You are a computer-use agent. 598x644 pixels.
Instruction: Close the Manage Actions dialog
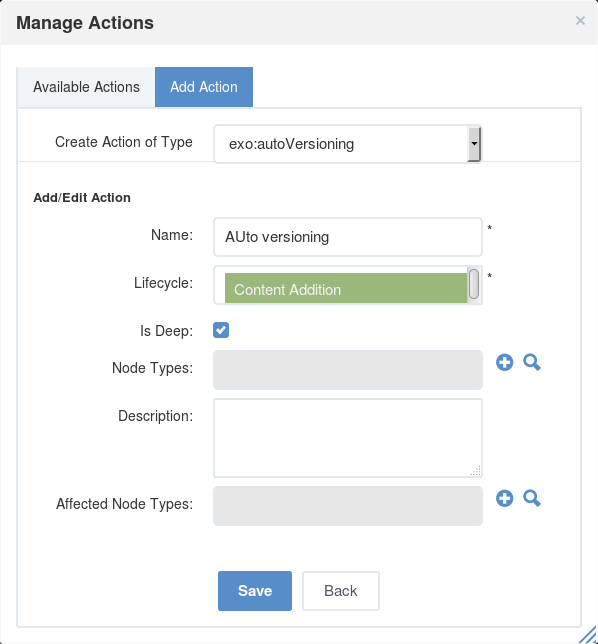[x=580, y=21]
